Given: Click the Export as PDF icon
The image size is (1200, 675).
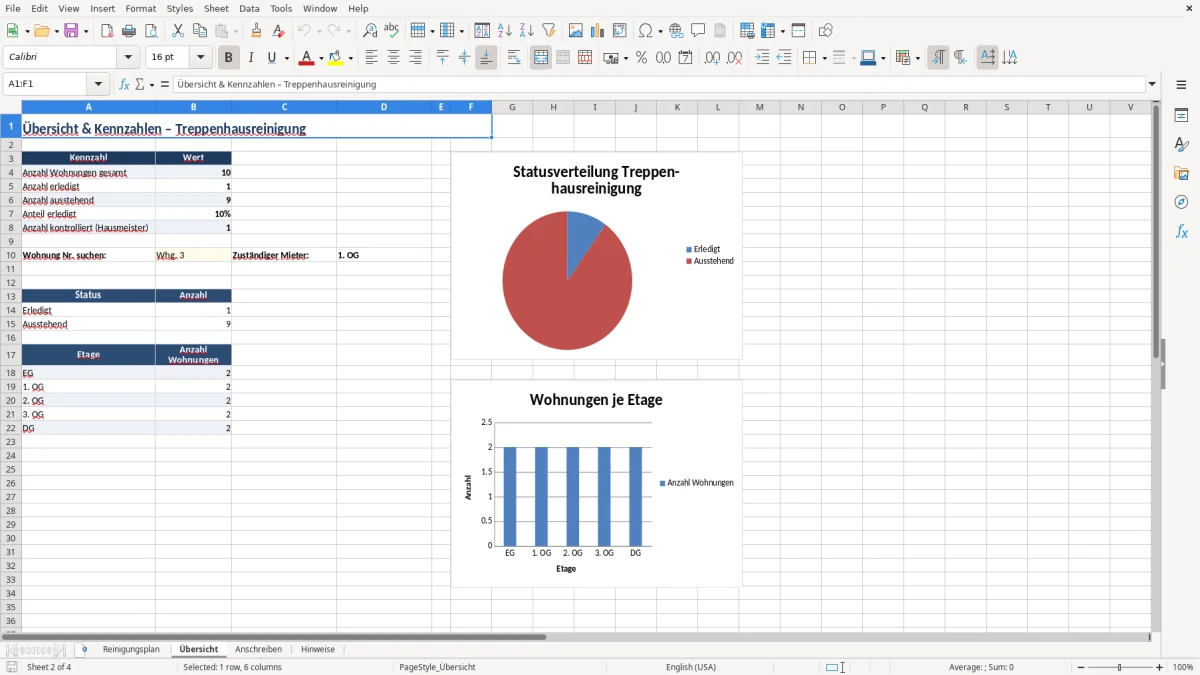Looking at the screenshot, I should point(107,31).
